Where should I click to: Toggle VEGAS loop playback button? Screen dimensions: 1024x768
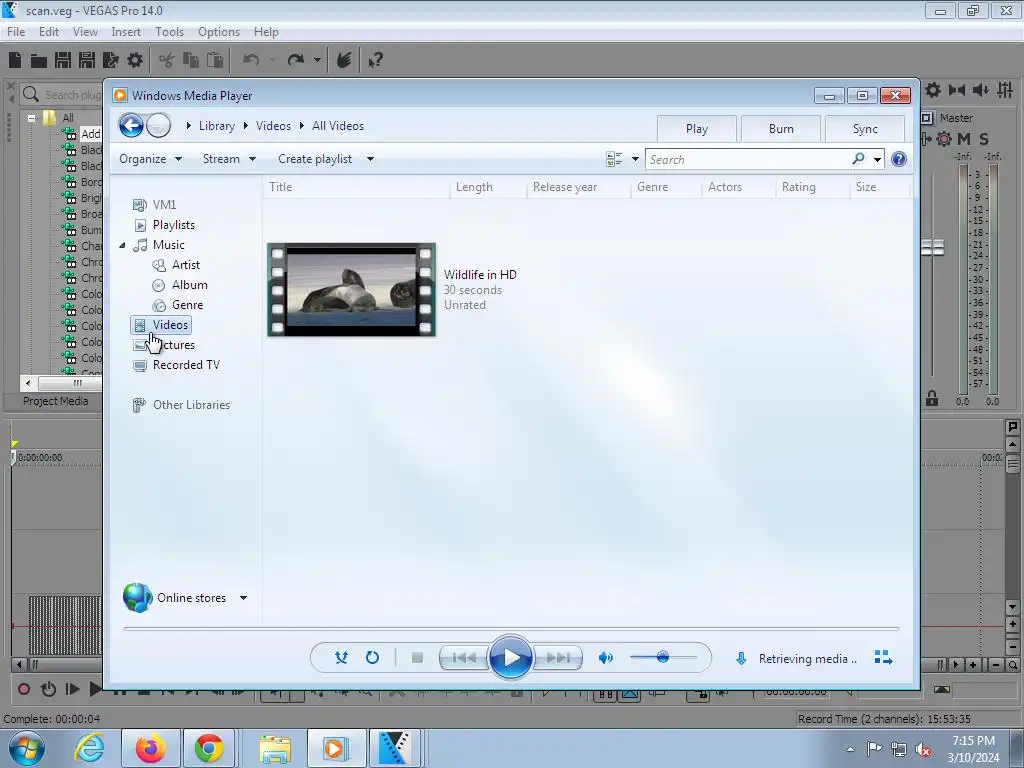(48, 689)
